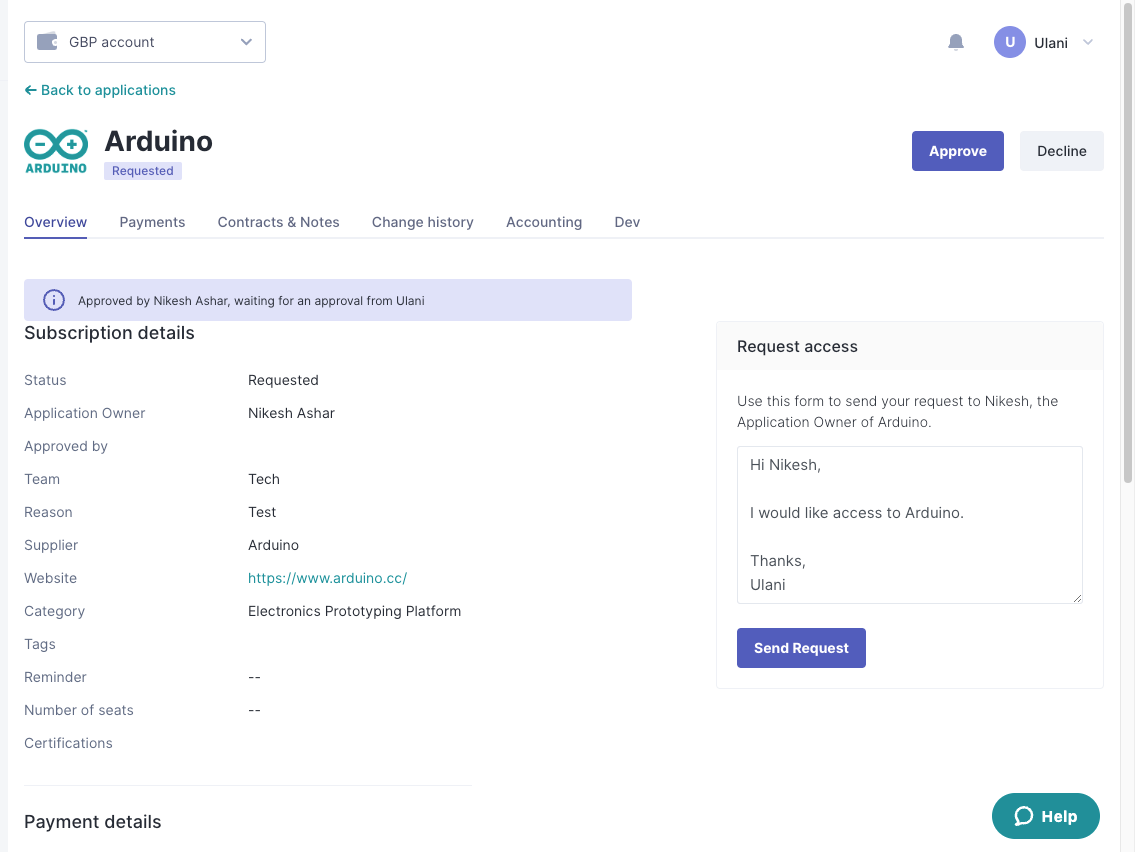Click the 'Subscription details' heading
The image size is (1135, 852).
click(109, 333)
